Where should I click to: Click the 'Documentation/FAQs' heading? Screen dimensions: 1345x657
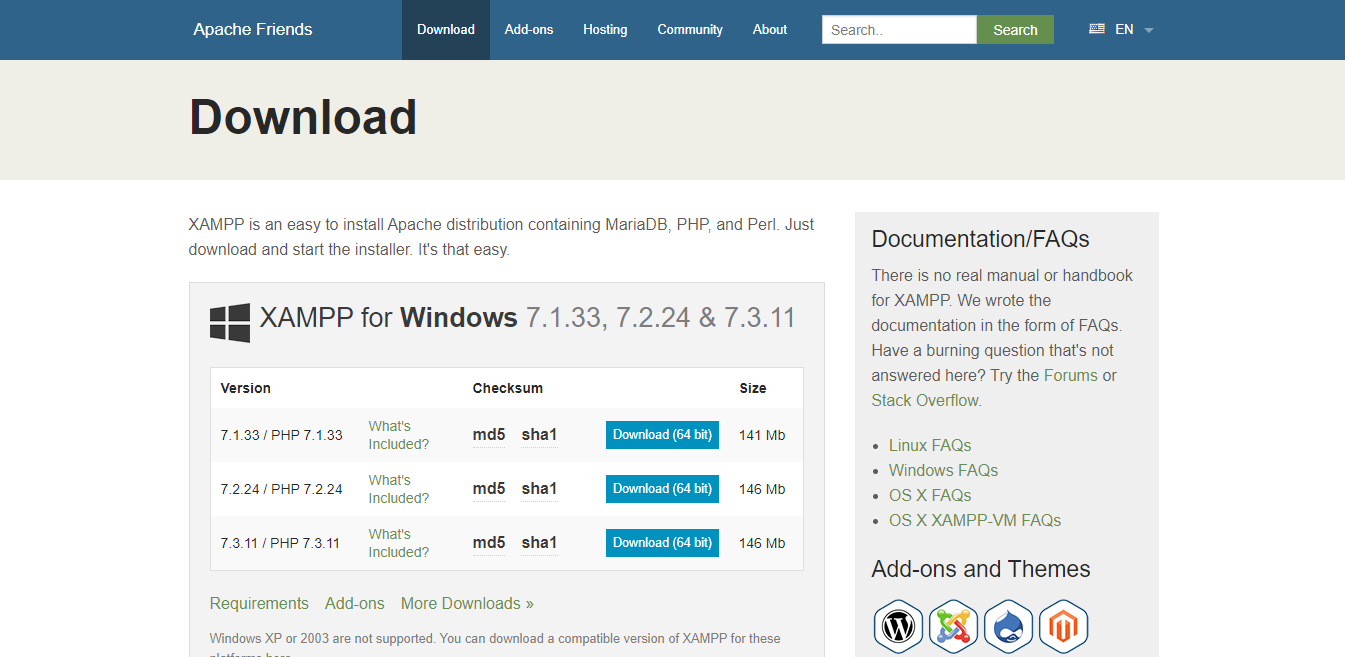tap(980, 239)
